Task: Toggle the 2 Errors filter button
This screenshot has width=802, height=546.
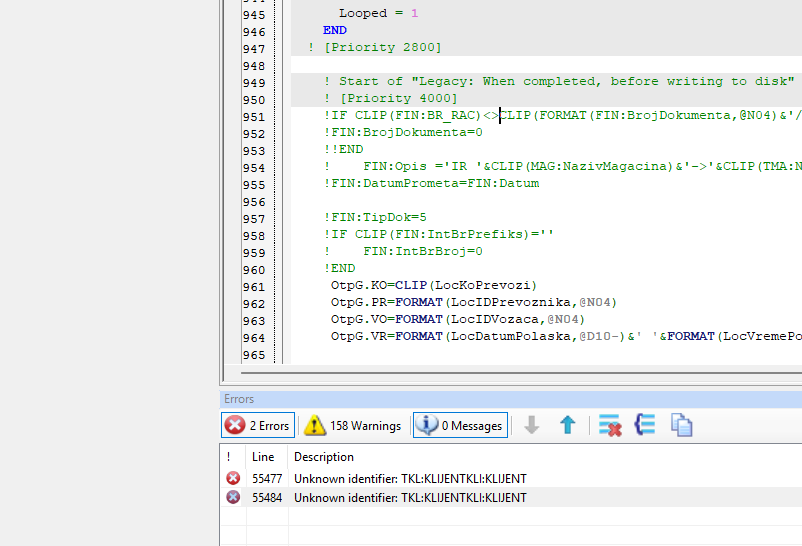Action: pos(258,425)
